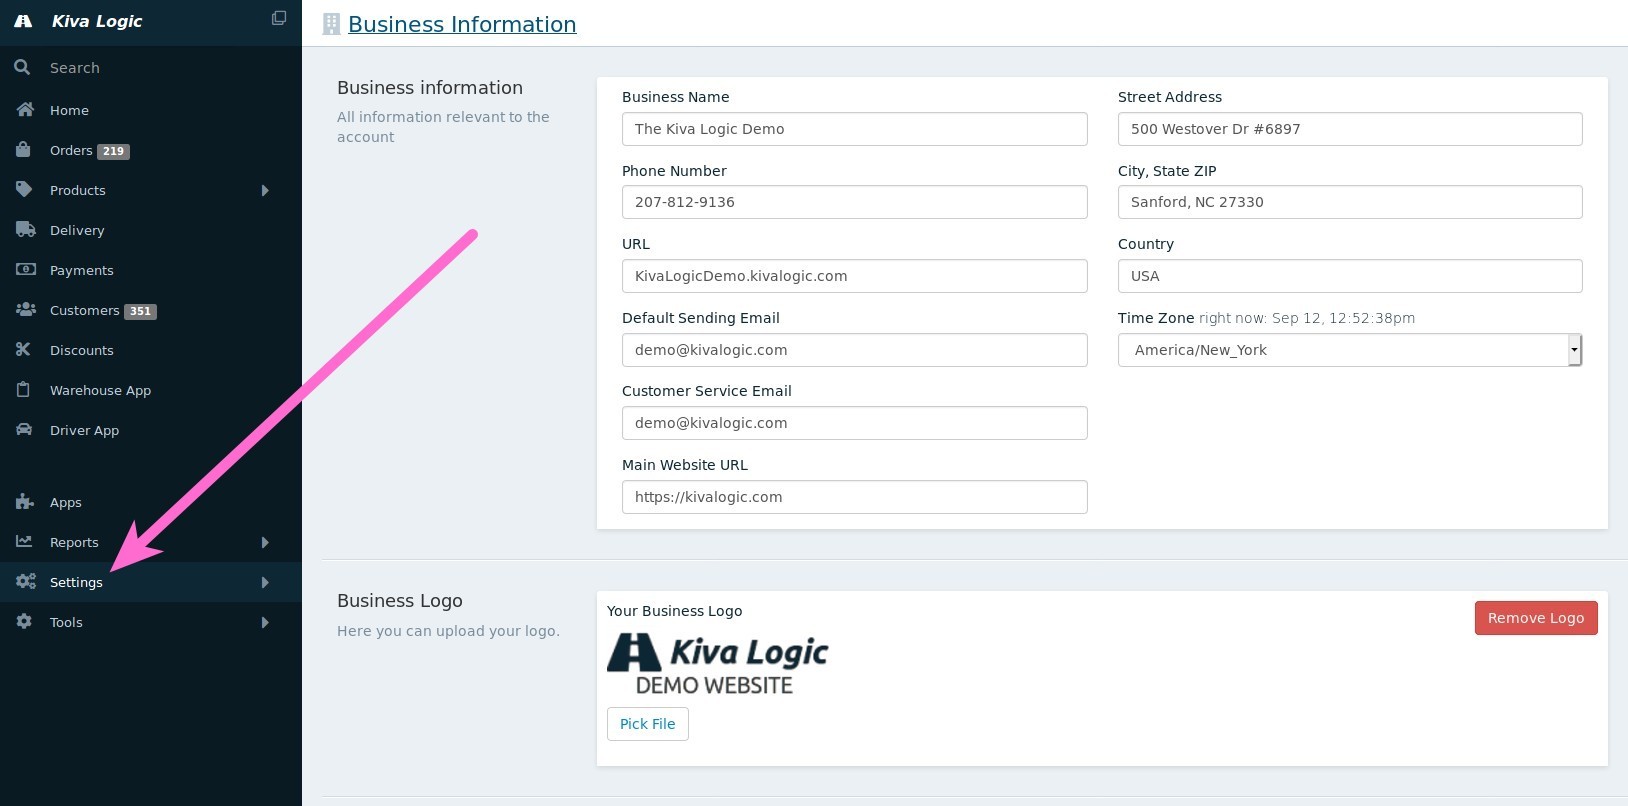Click the Delivery truck icon

pyautogui.click(x=26, y=230)
